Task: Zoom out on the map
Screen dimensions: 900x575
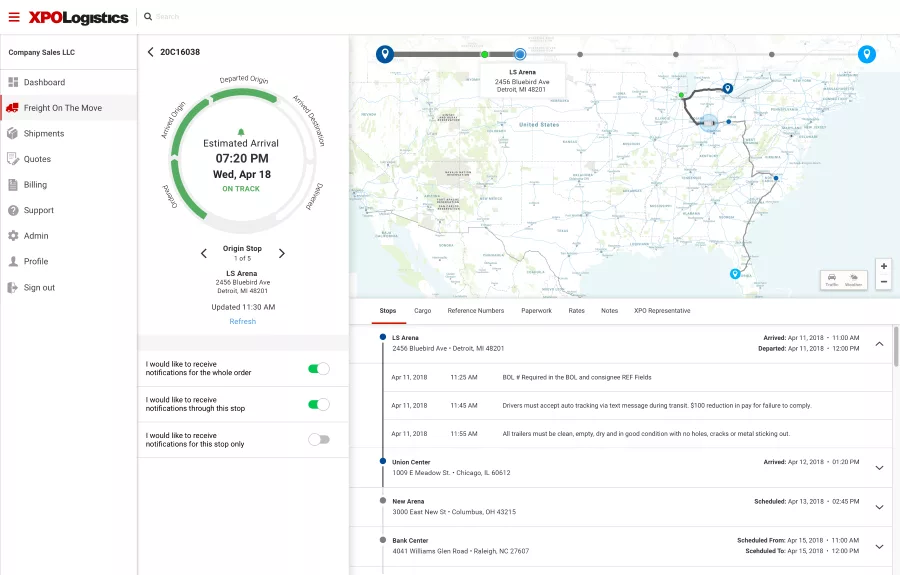Action: click(884, 282)
